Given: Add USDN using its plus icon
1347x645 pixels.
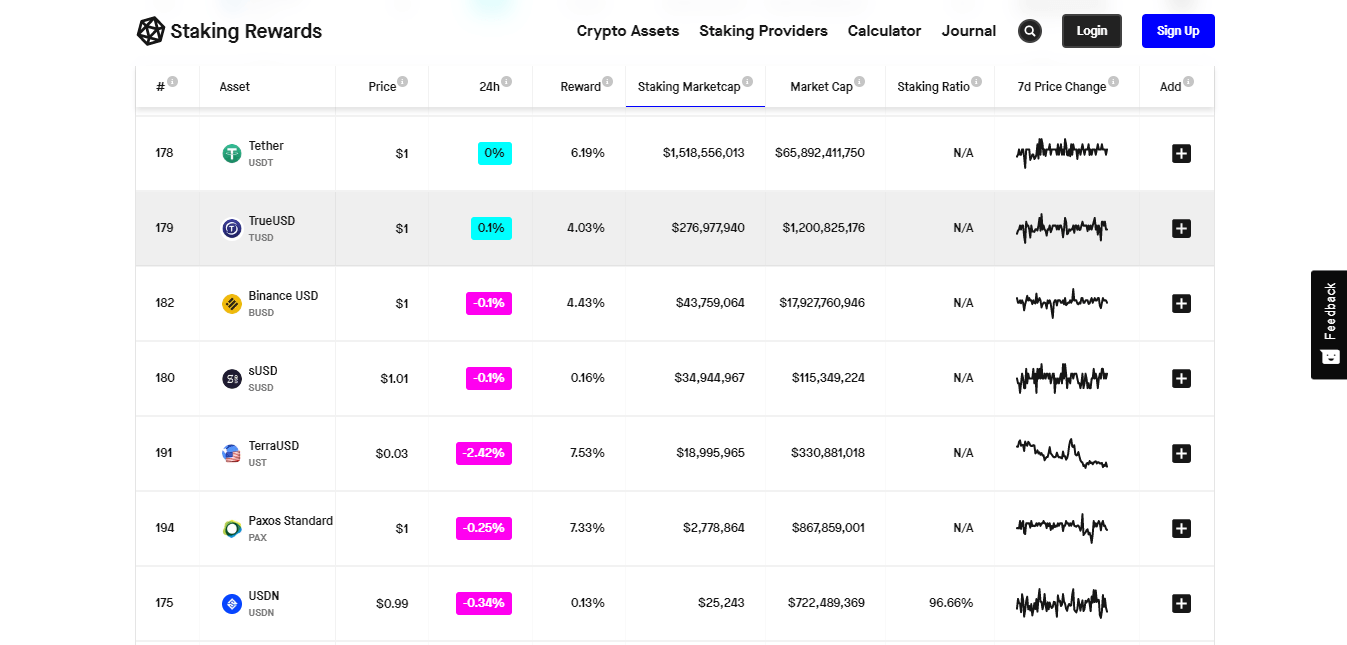Looking at the screenshot, I should pos(1181,603).
